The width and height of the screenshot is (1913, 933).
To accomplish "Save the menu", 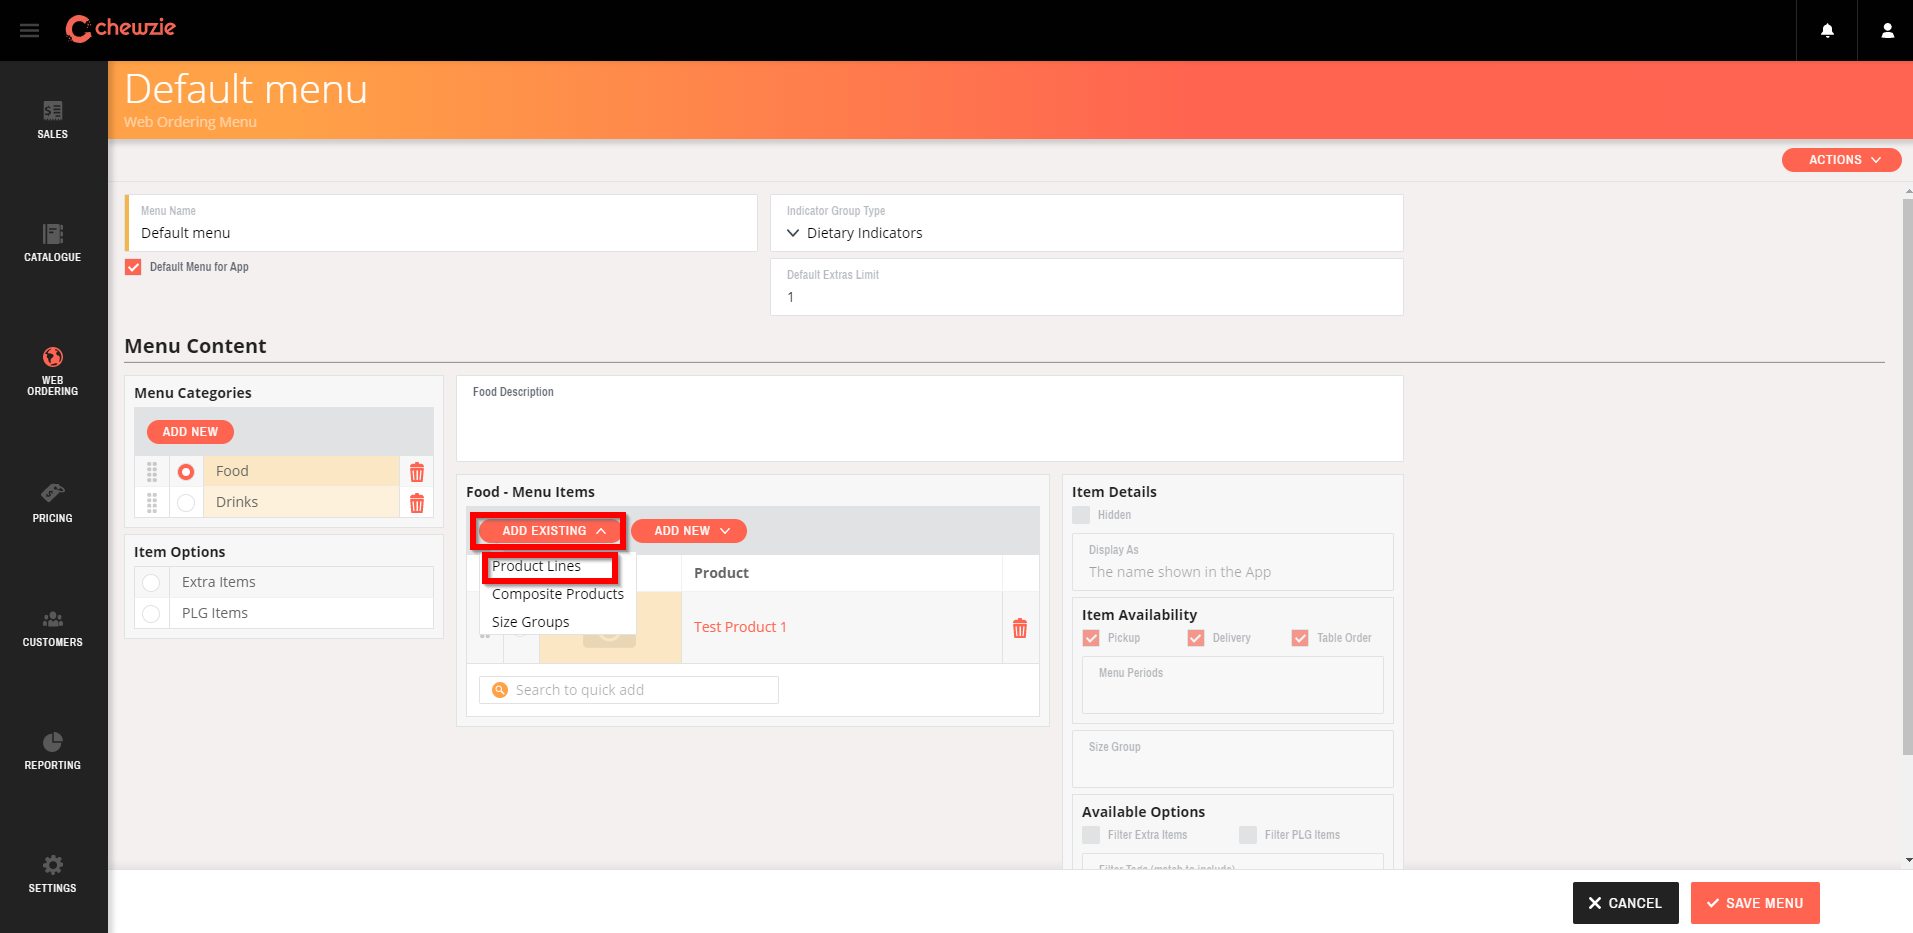I will pos(1755,903).
